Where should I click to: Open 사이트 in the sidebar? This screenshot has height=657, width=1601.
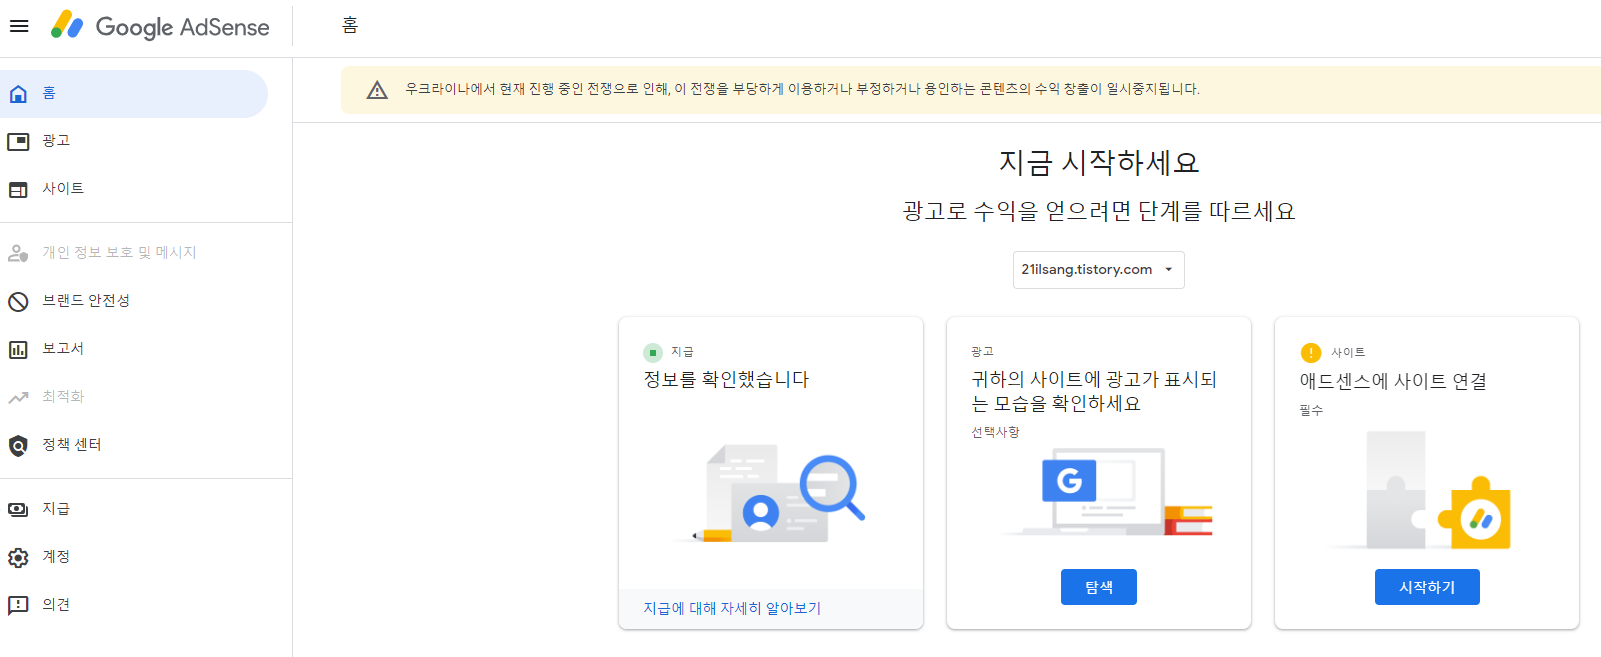[x=134, y=189]
